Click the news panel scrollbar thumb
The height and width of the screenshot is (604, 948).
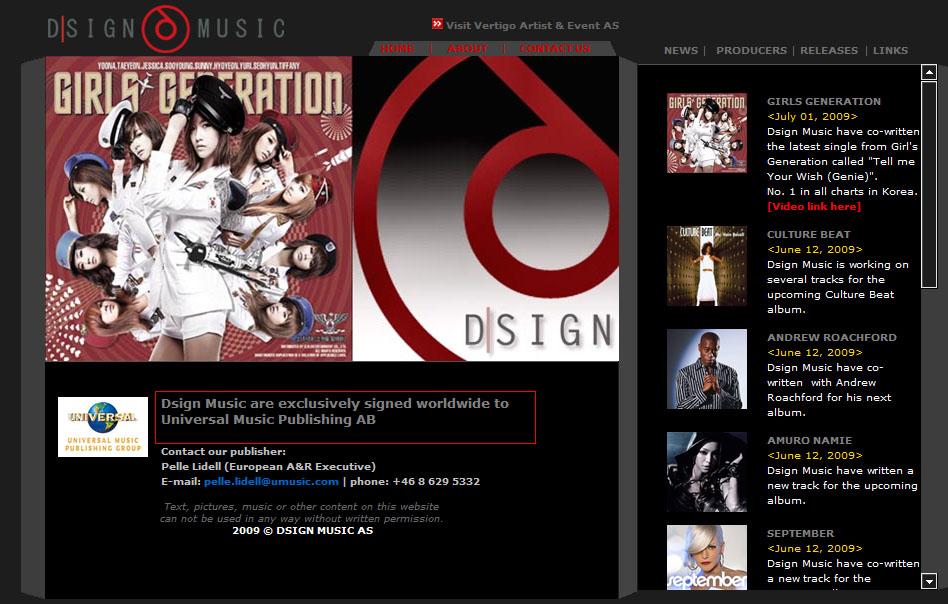pyautogui.click(x=929, y=185)
